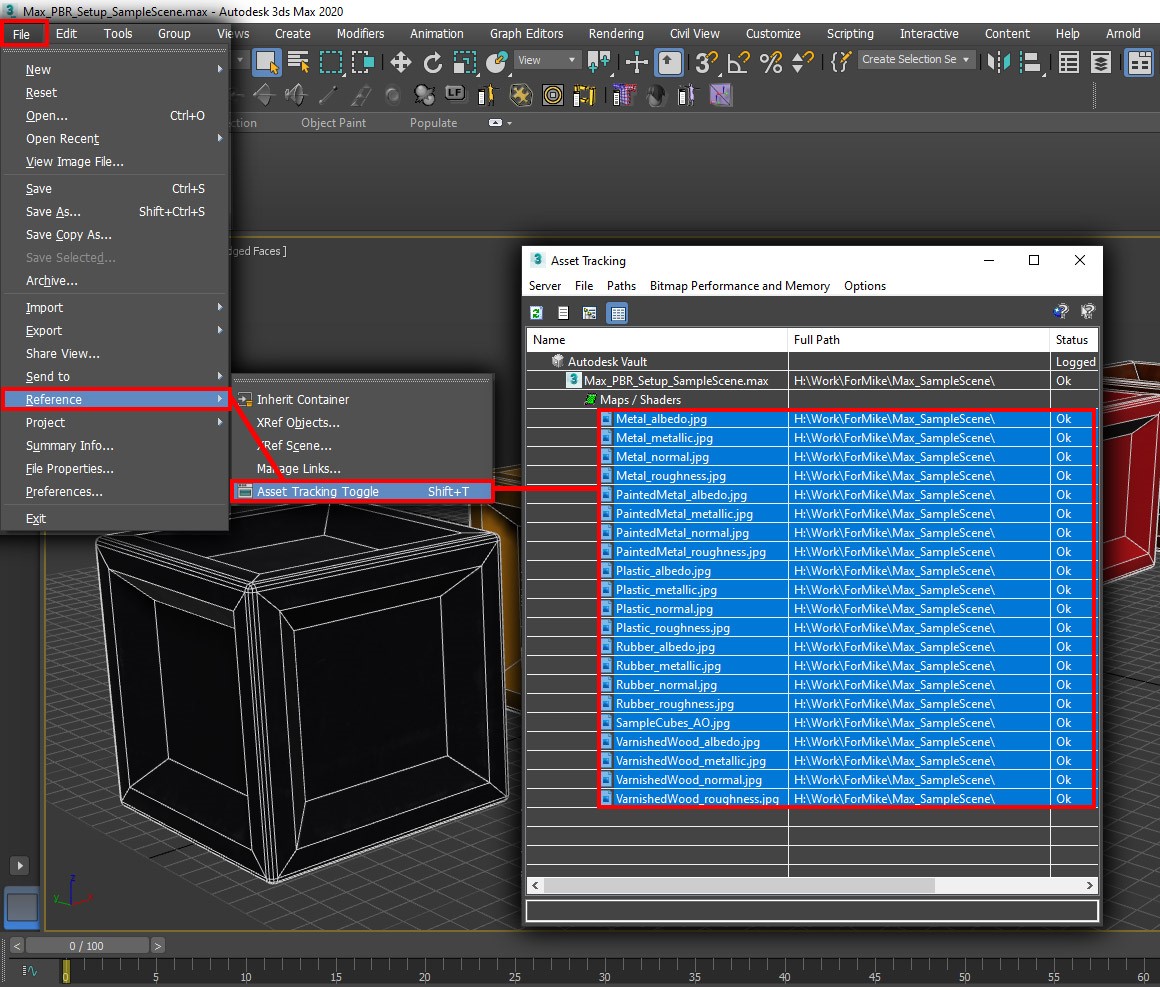Select the Select and Move tool

click(400, 60)
